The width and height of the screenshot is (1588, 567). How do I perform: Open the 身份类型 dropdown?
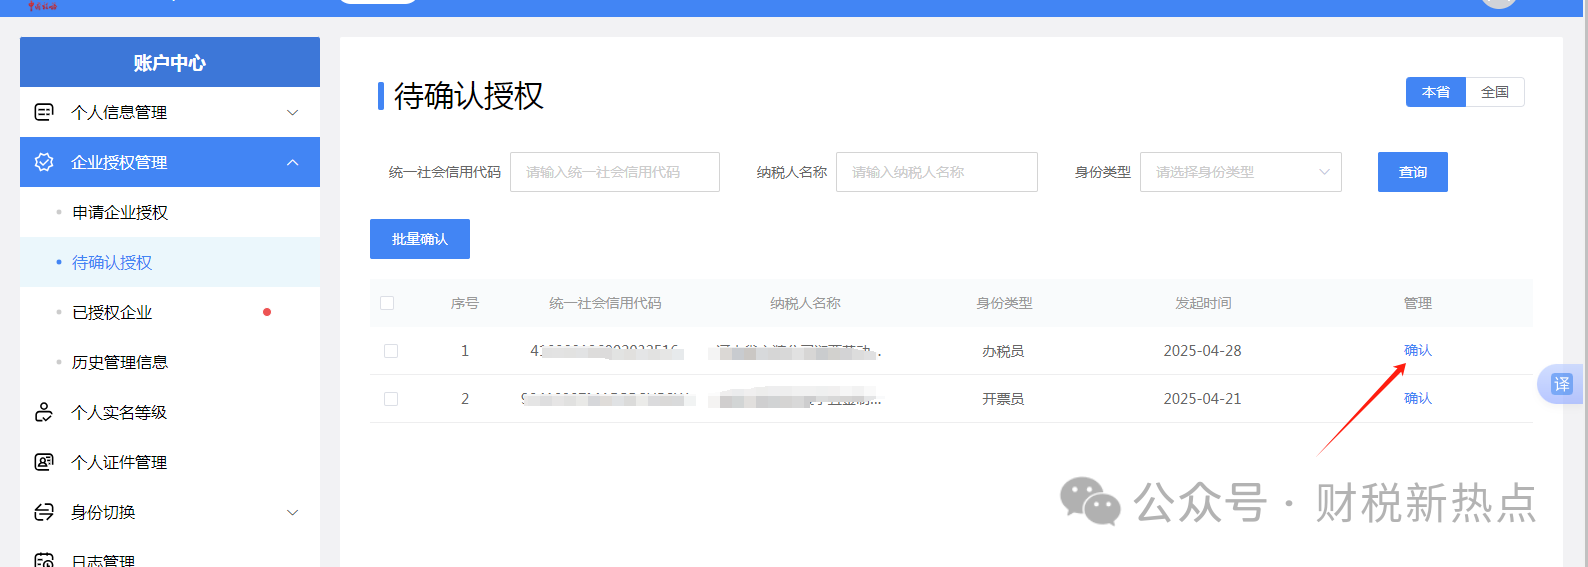pyautogui.click(x=1241, y=172)
